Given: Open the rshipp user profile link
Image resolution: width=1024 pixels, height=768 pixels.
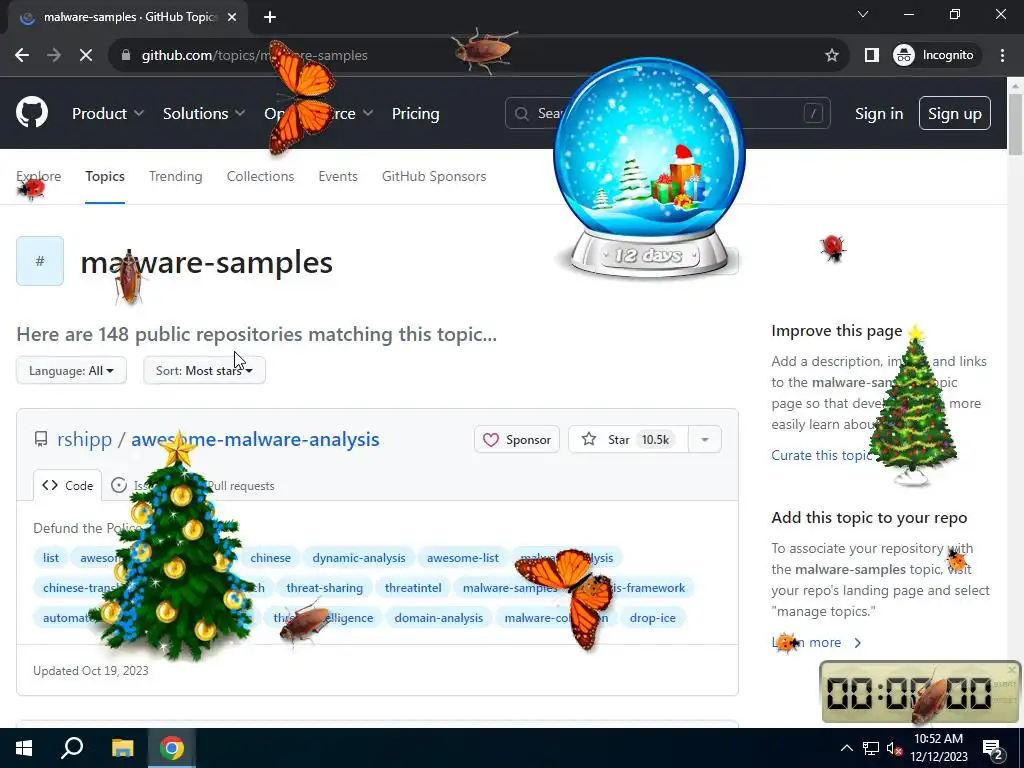Looking at the screenshot, I should (x=84, y=440).
